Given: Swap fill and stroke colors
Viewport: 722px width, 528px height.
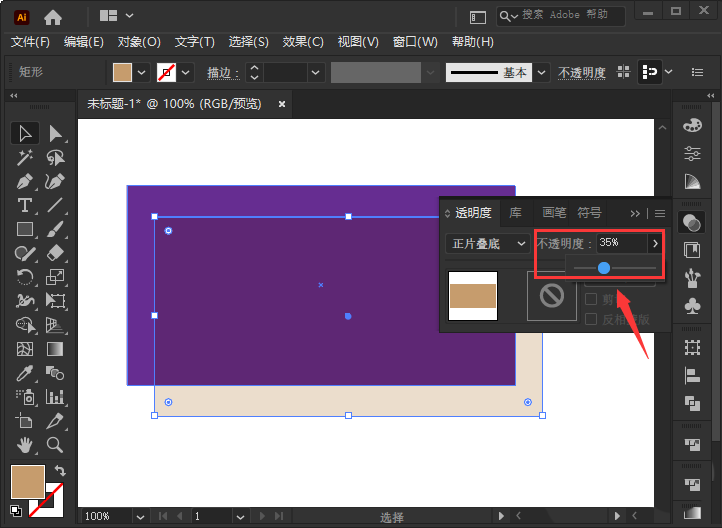Looking at the screenshot, I should (60, 470).
